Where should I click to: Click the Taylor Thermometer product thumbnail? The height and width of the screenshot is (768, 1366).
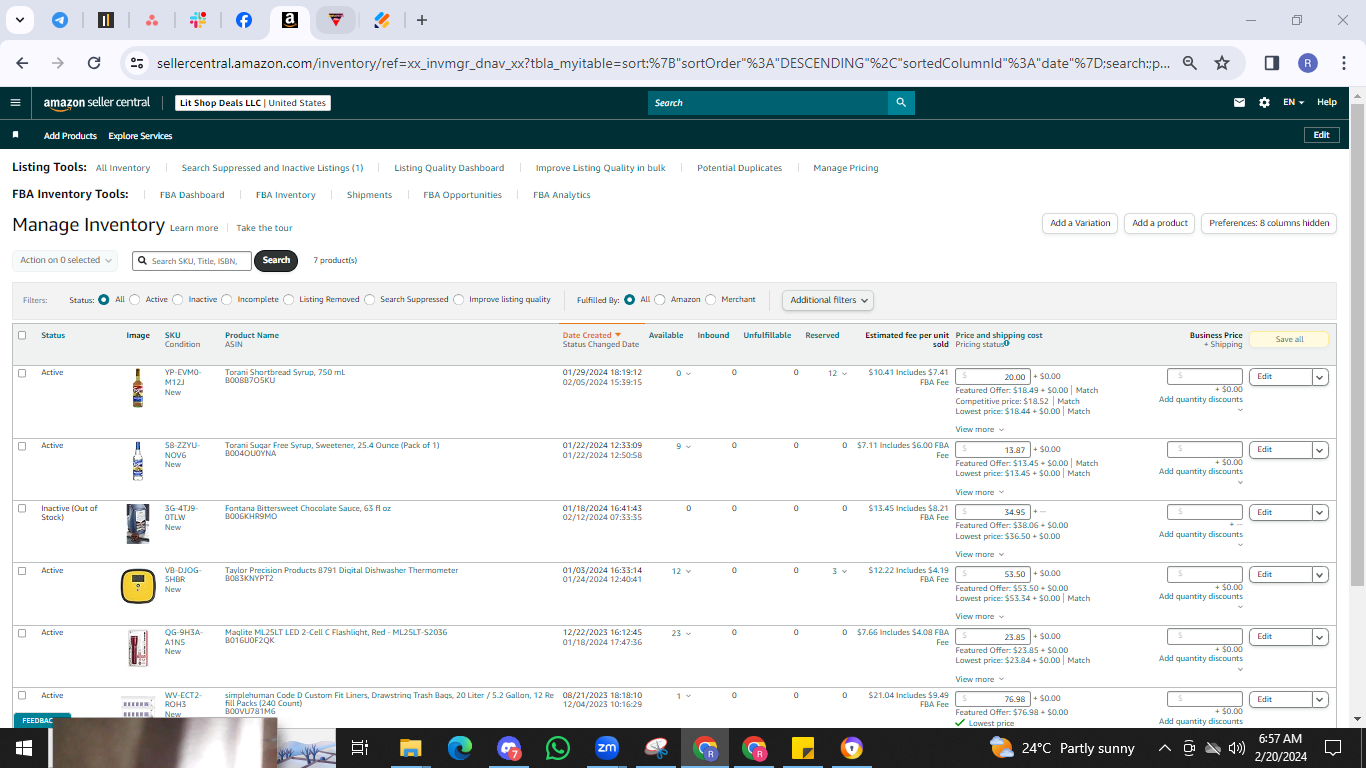tap(138, 586)
